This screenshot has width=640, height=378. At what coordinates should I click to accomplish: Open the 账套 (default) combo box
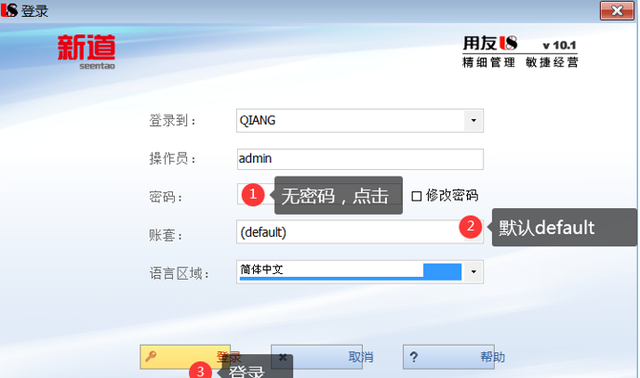point(360,232)
